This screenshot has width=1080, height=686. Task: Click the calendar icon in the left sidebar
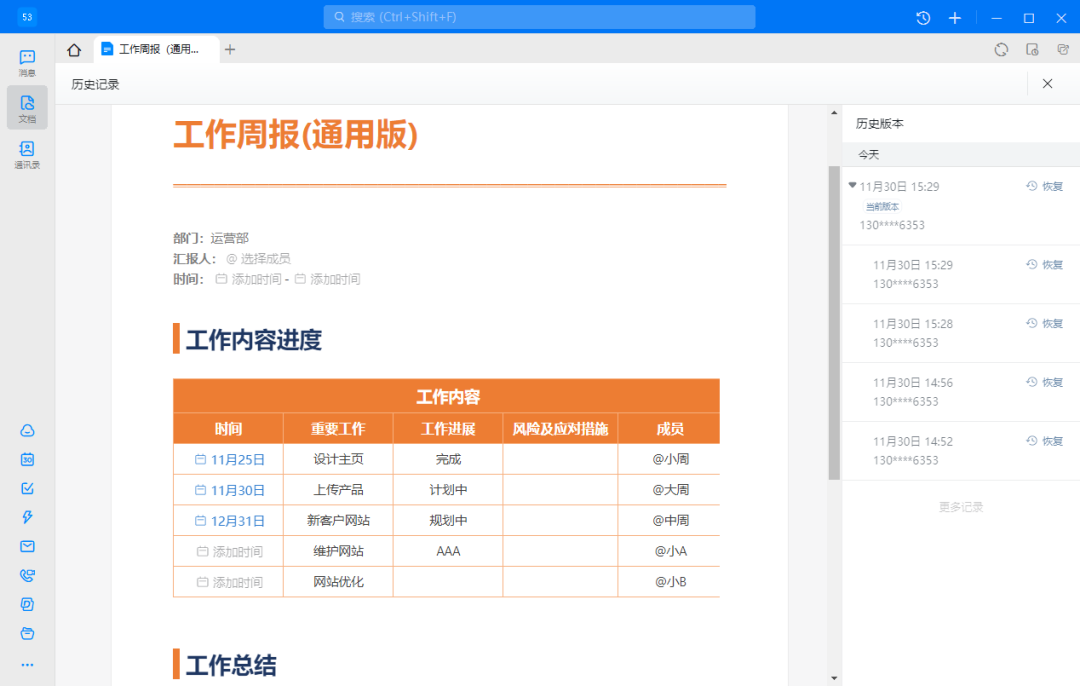point(27,459)
